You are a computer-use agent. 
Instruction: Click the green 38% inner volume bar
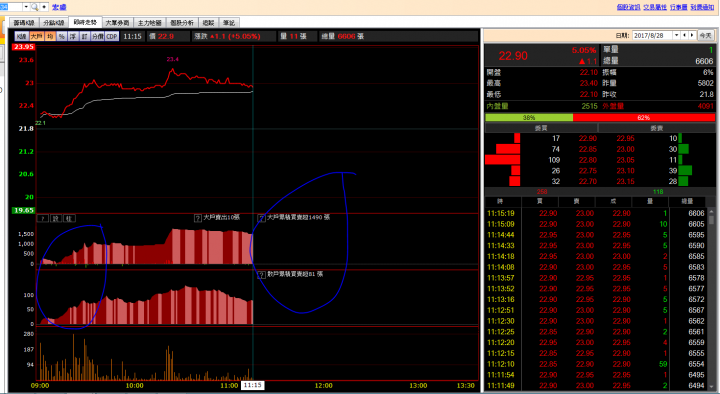[x=529, y=118]
